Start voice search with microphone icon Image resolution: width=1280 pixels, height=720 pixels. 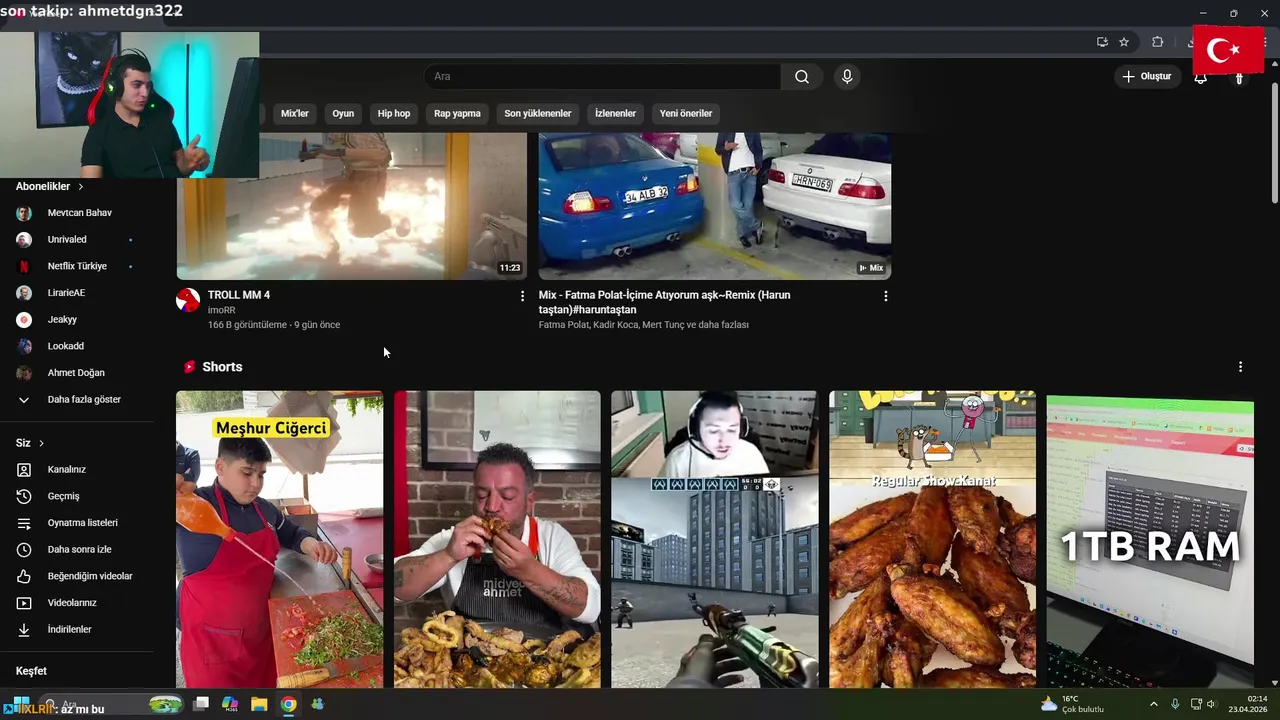pyautogui.click(x=847, y=77)
